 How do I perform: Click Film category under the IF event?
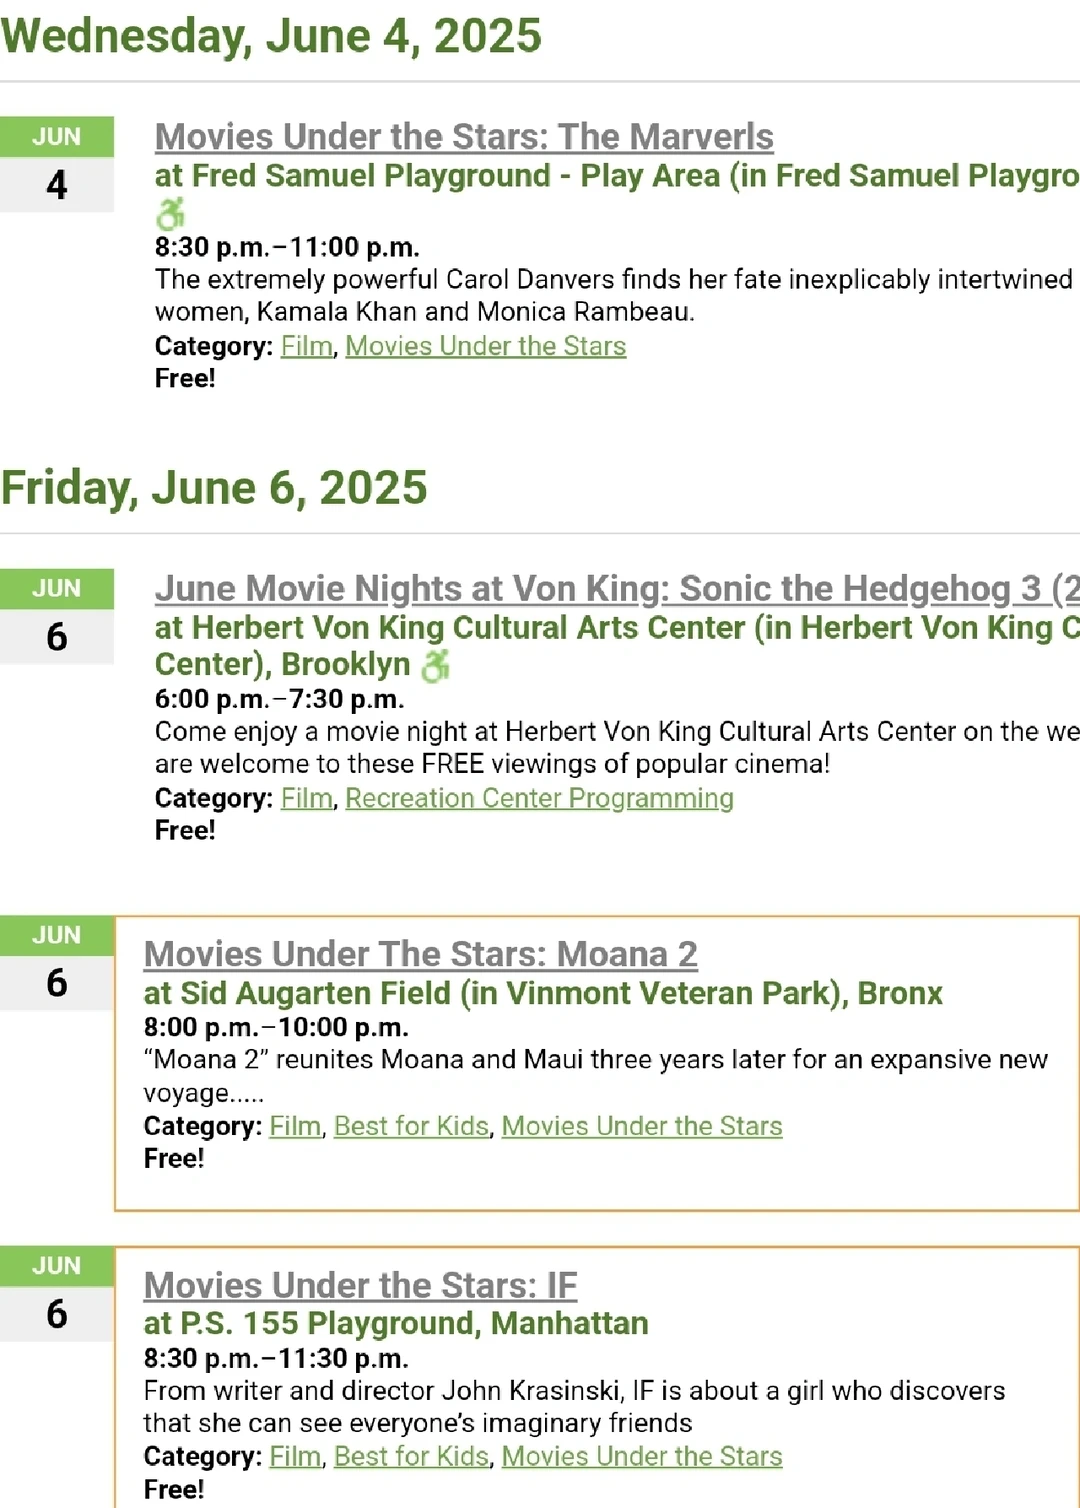tap(295, 1456)
